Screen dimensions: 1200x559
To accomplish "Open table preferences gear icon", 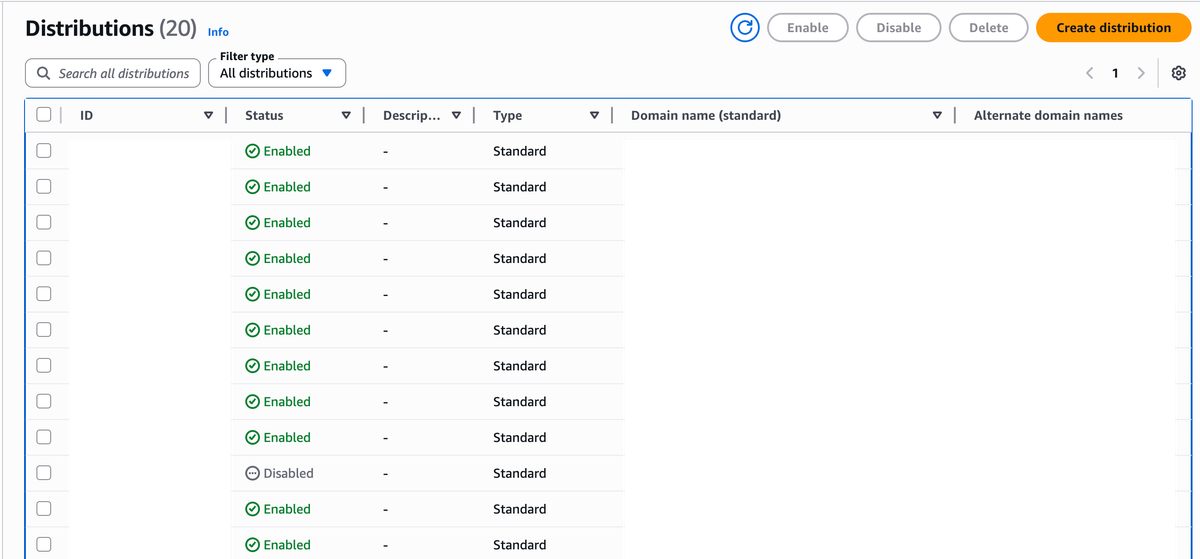I will (x=1178, y=73).
